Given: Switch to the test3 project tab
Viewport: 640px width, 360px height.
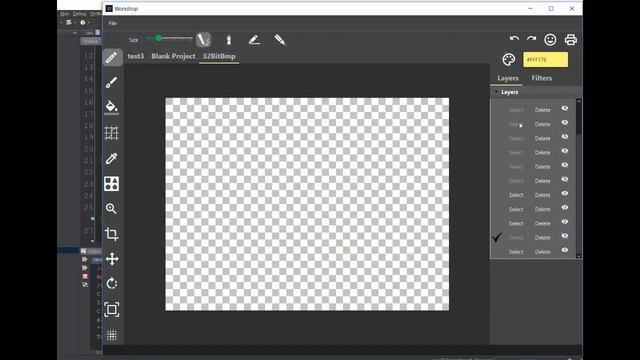Looking at the screenshot, I should click(x=136, y=56).
